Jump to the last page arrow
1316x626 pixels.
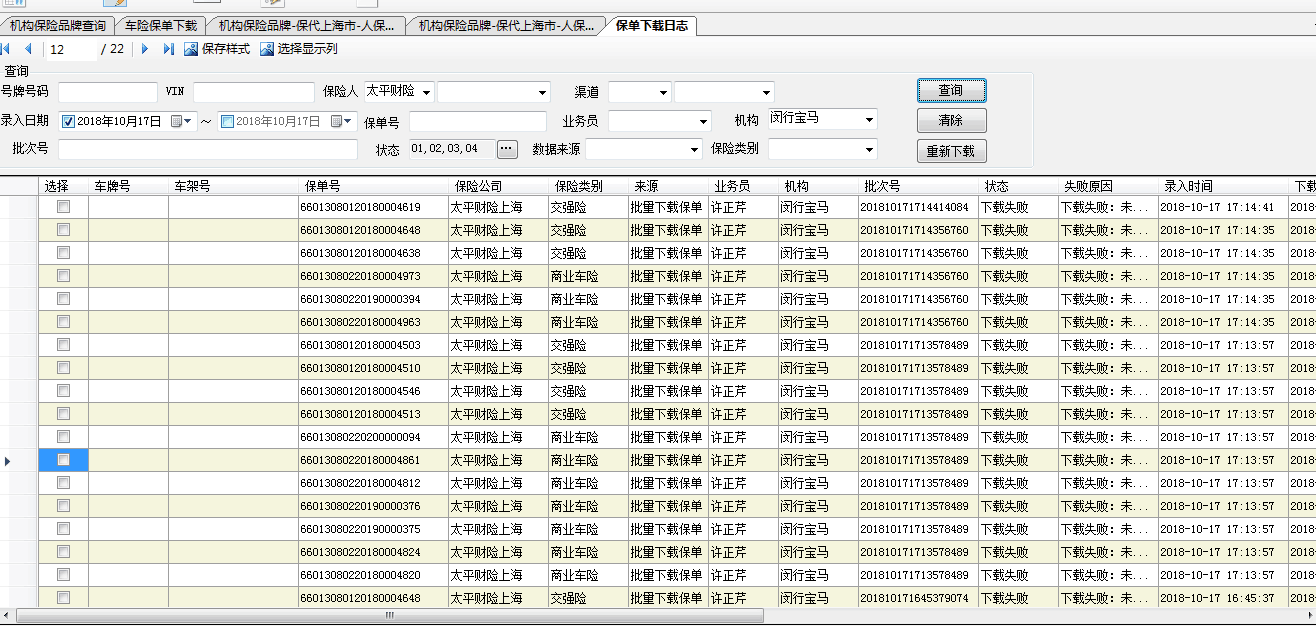click(168, 49)
